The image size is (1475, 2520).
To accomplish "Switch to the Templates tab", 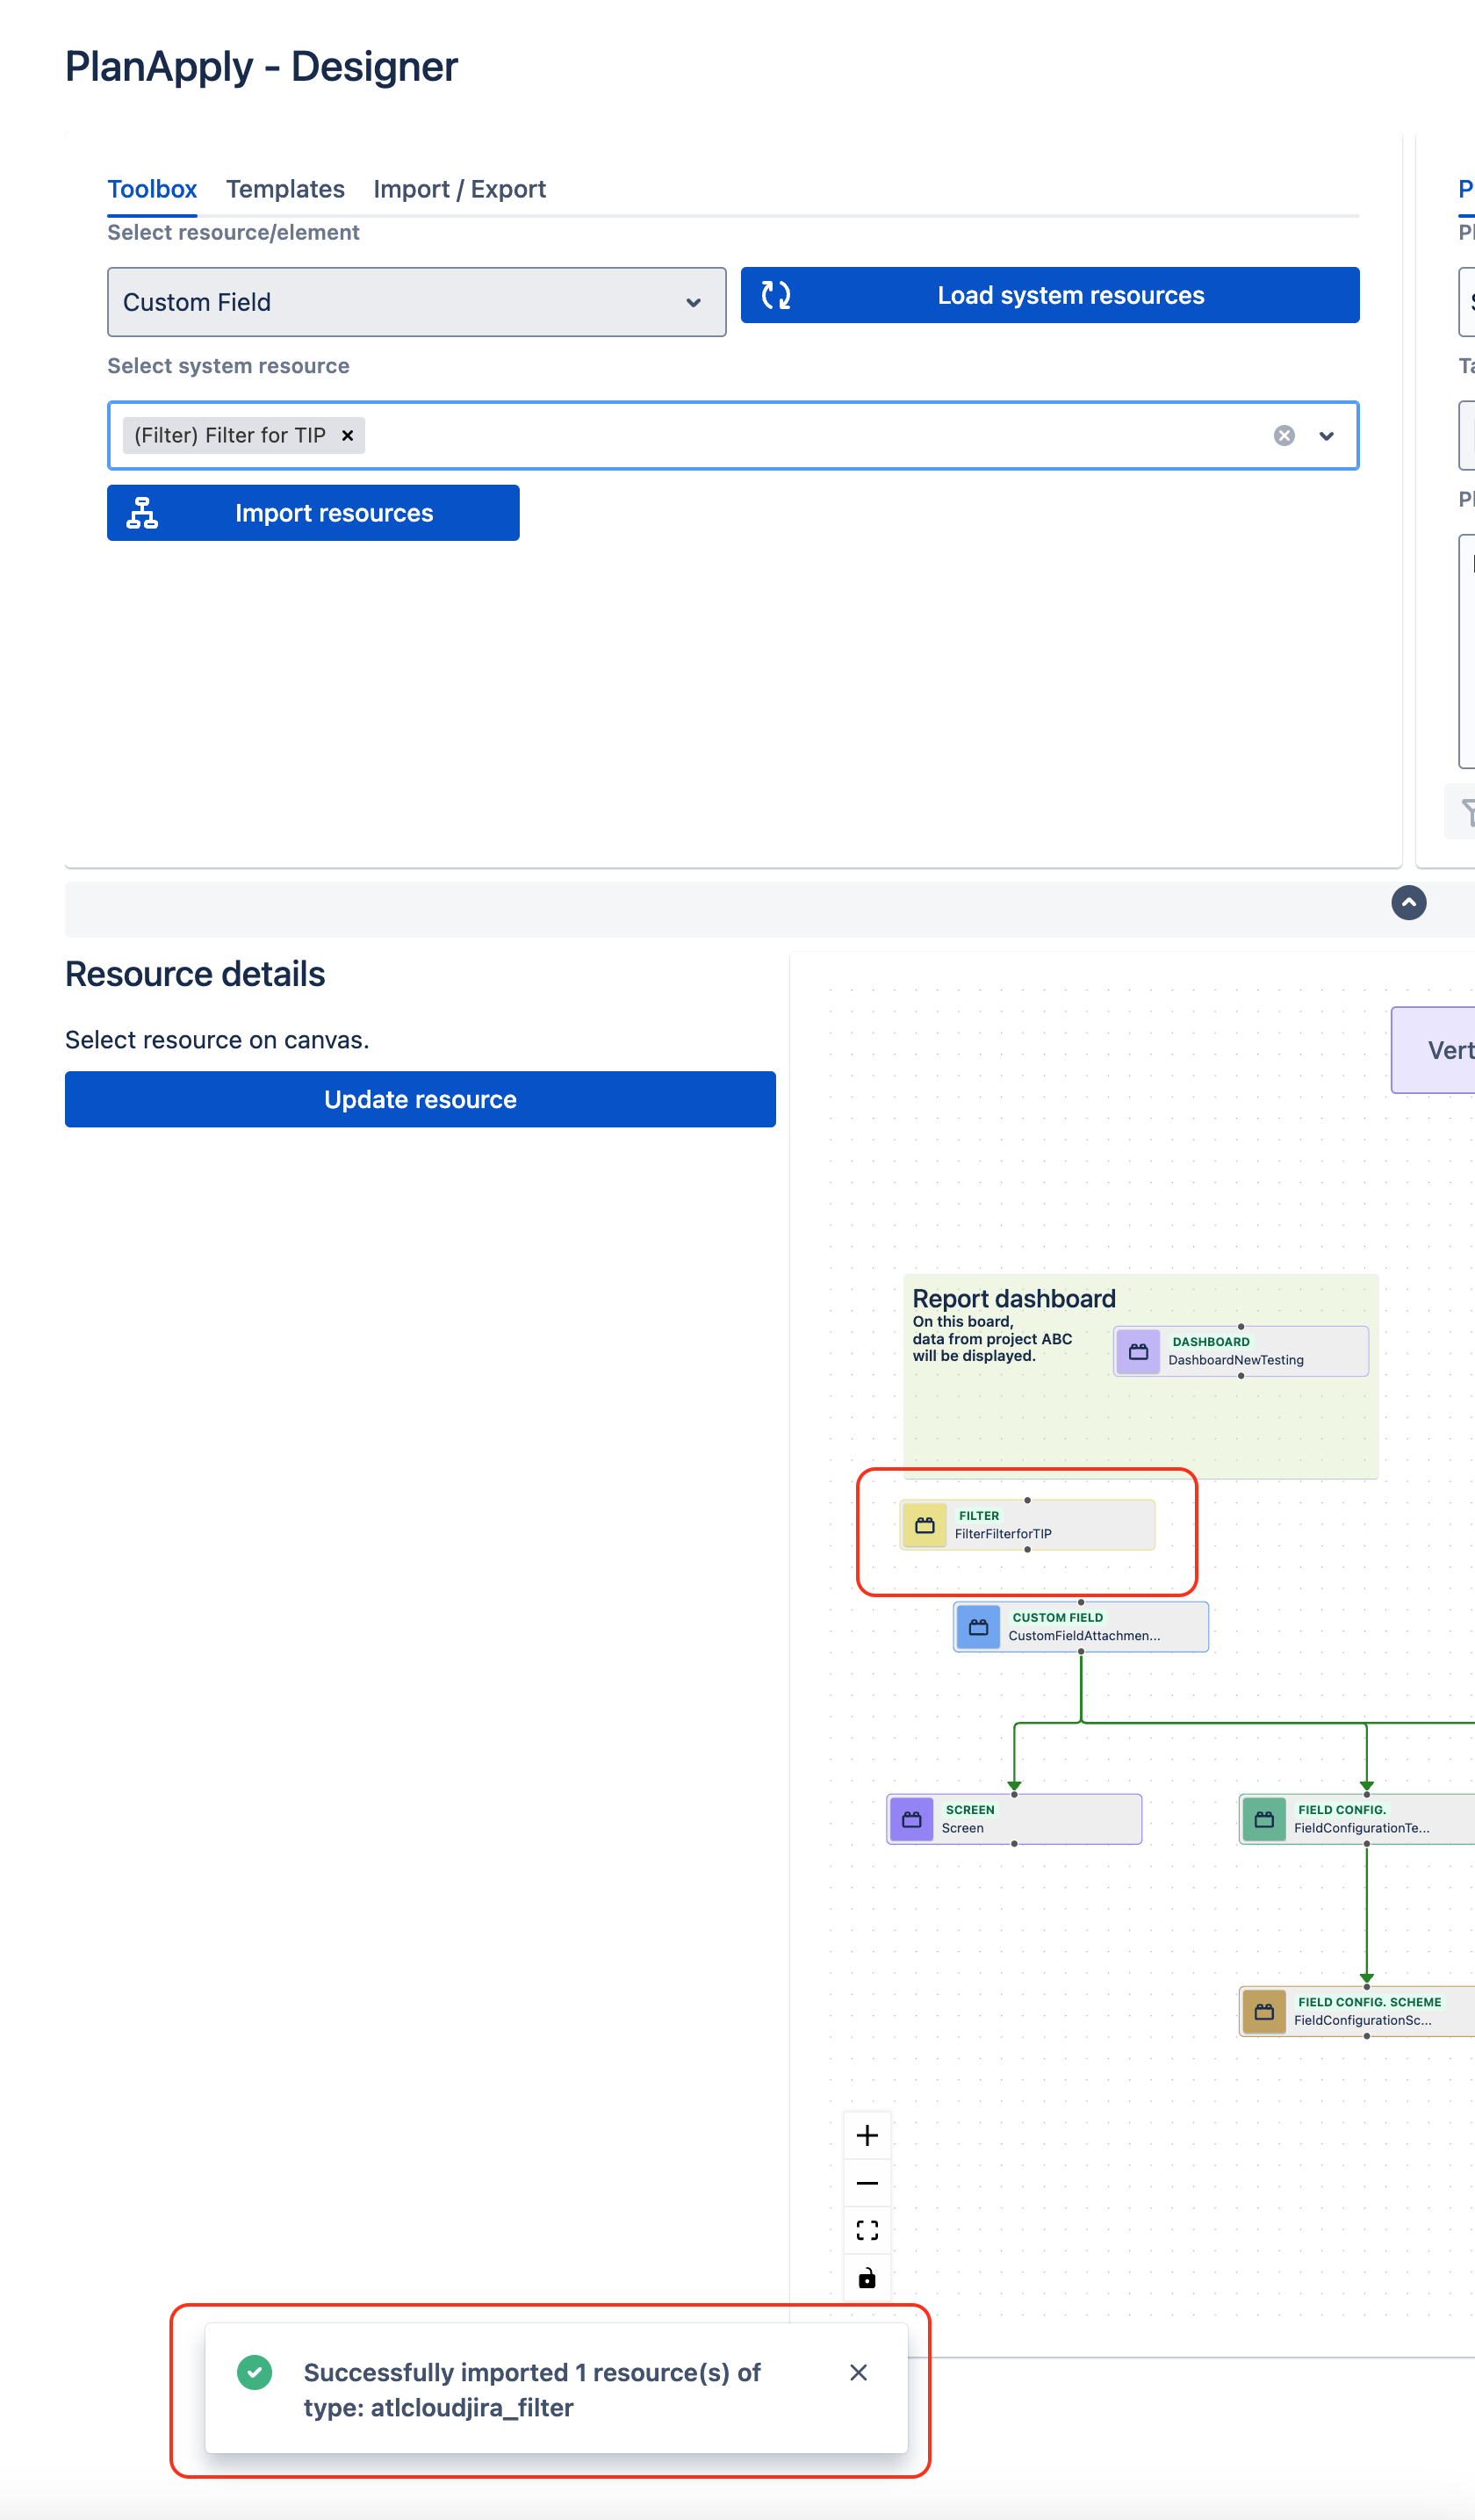I will [x=285, y=189].
